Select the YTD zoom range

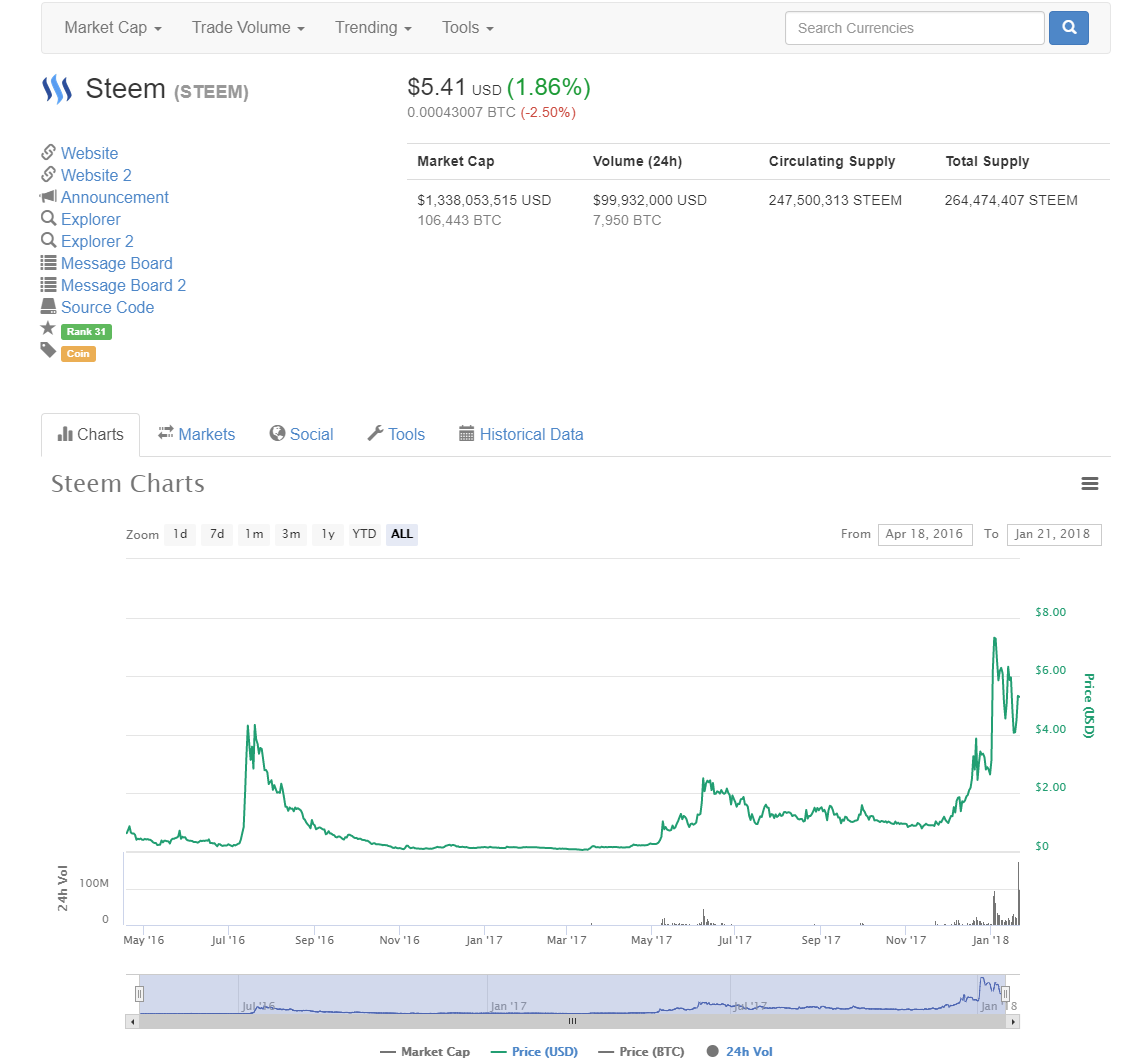point(364,534)
